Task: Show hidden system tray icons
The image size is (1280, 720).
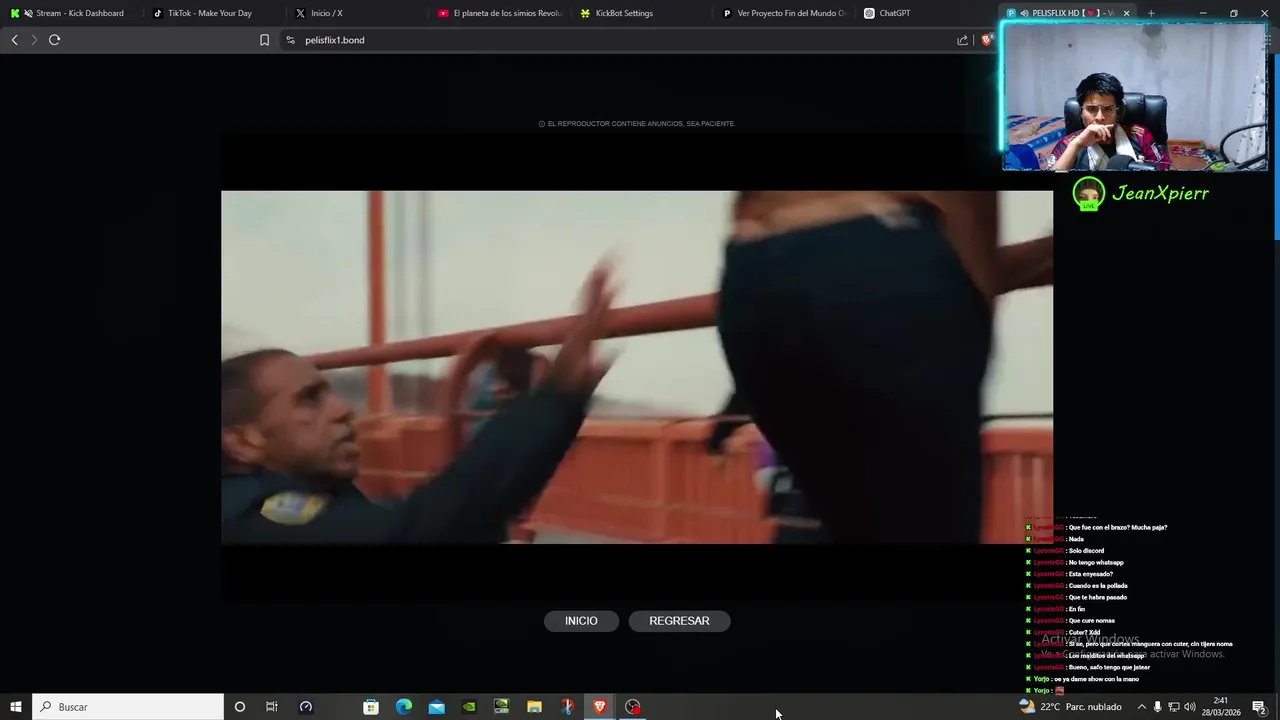Action: 1141,707
